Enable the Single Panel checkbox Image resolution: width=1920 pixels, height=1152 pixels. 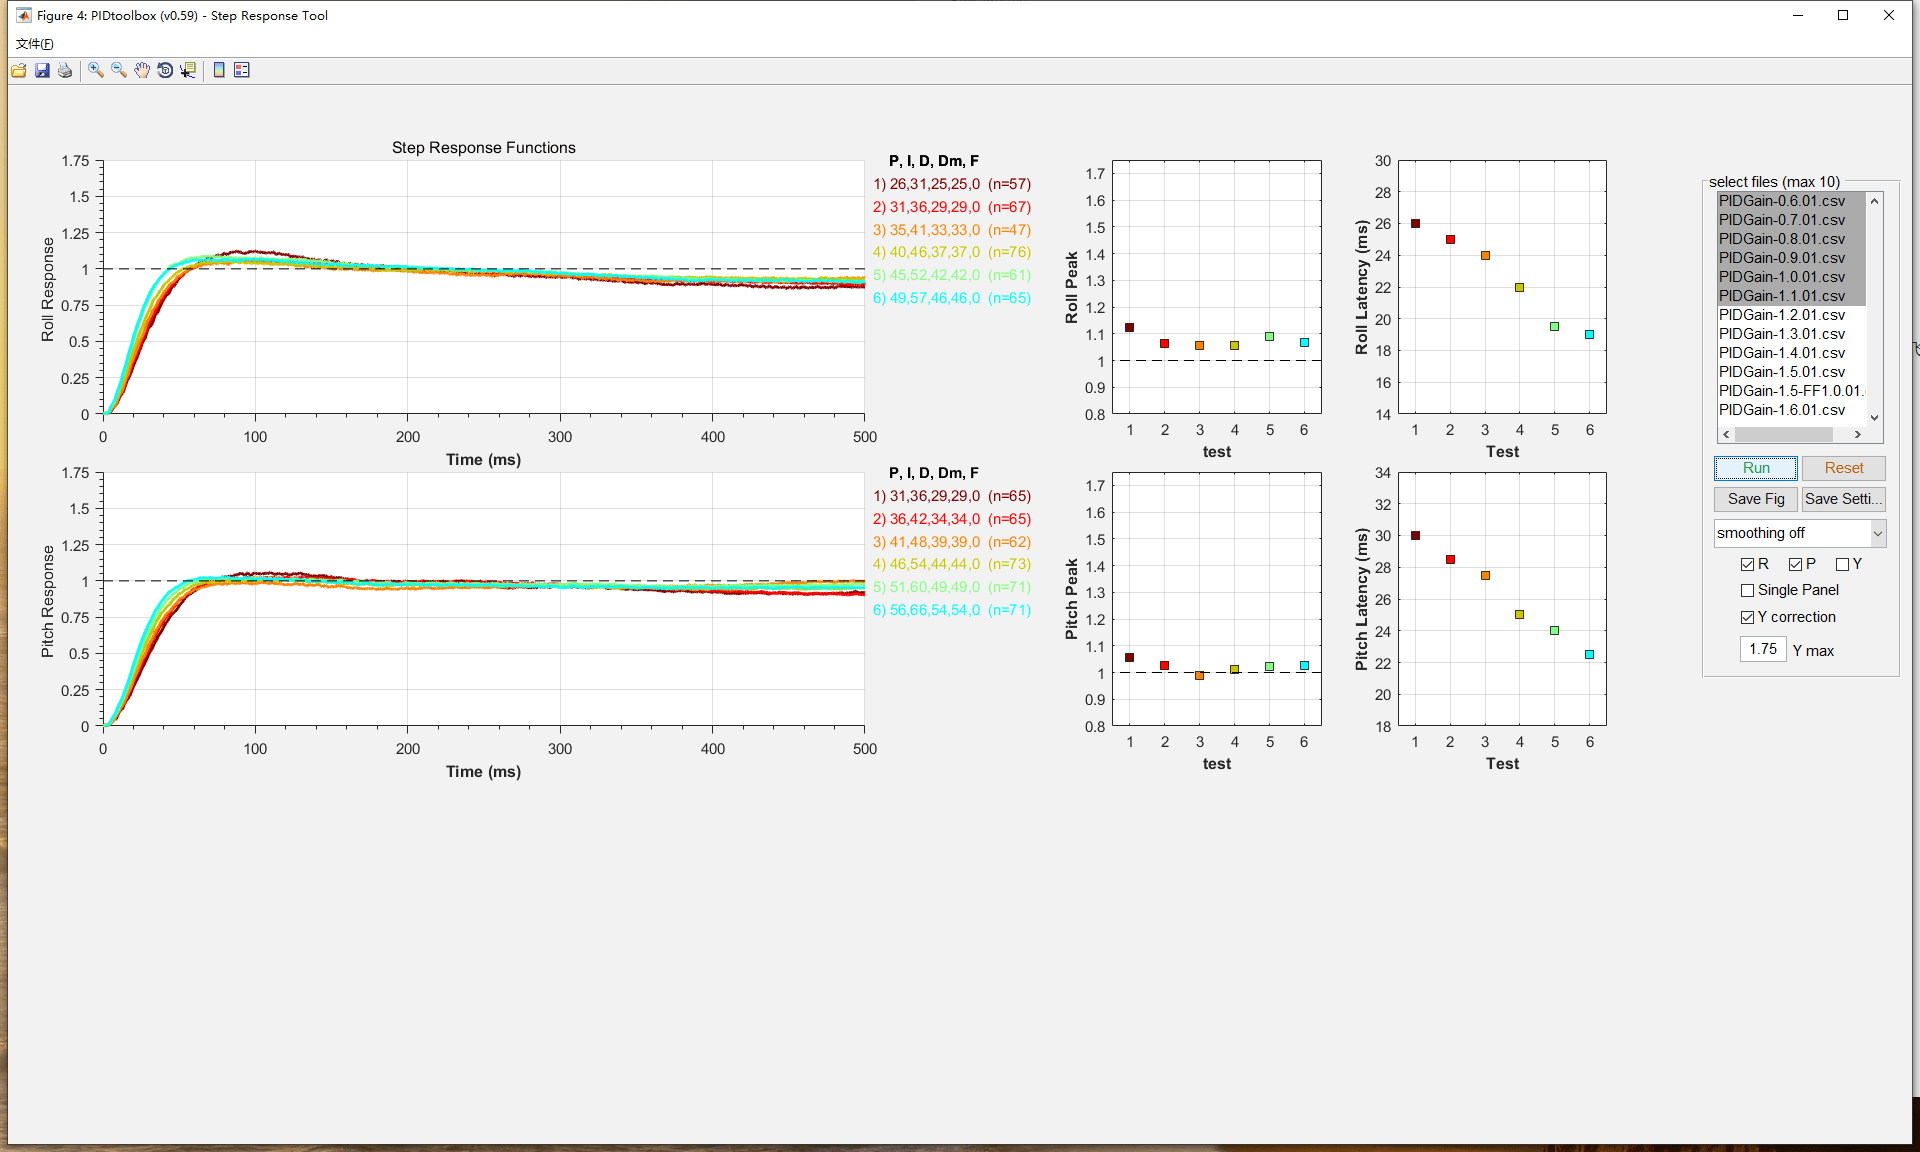point(1747,590)
